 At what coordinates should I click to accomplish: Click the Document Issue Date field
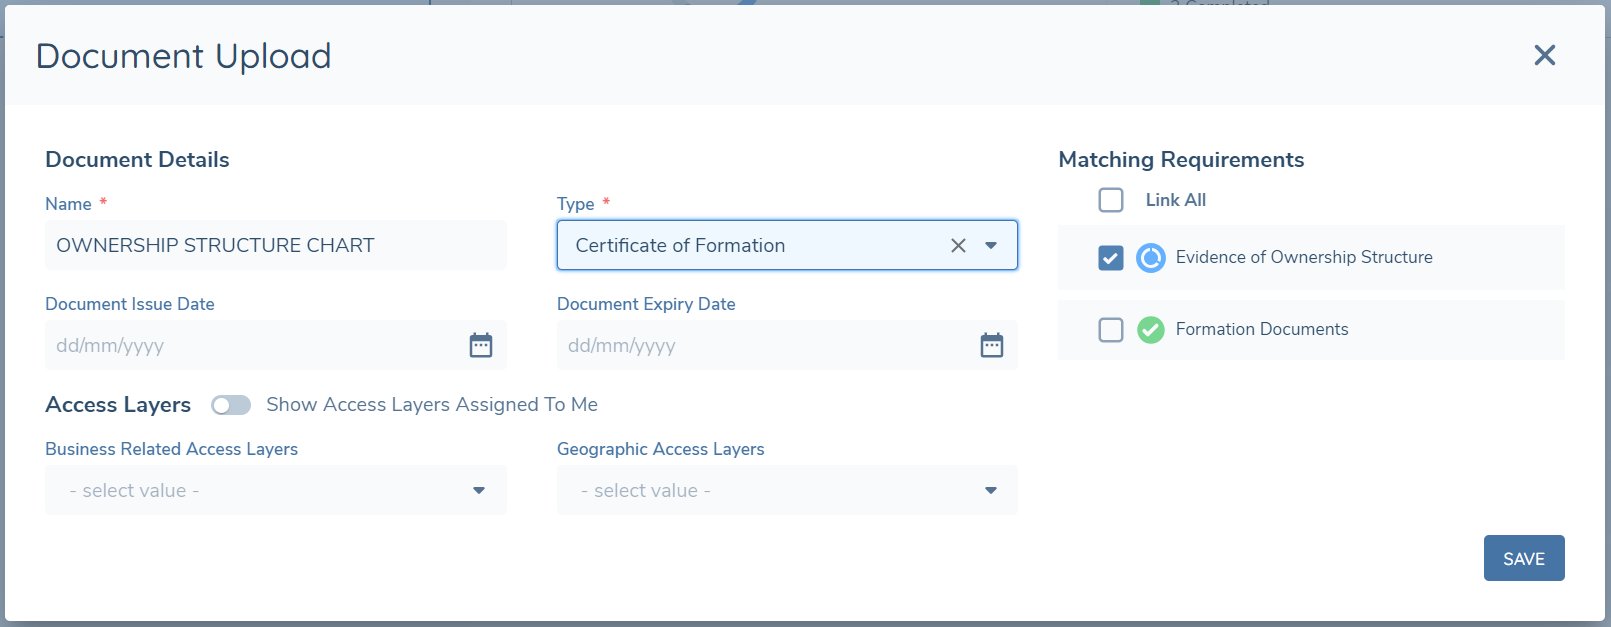pos(250,346)
